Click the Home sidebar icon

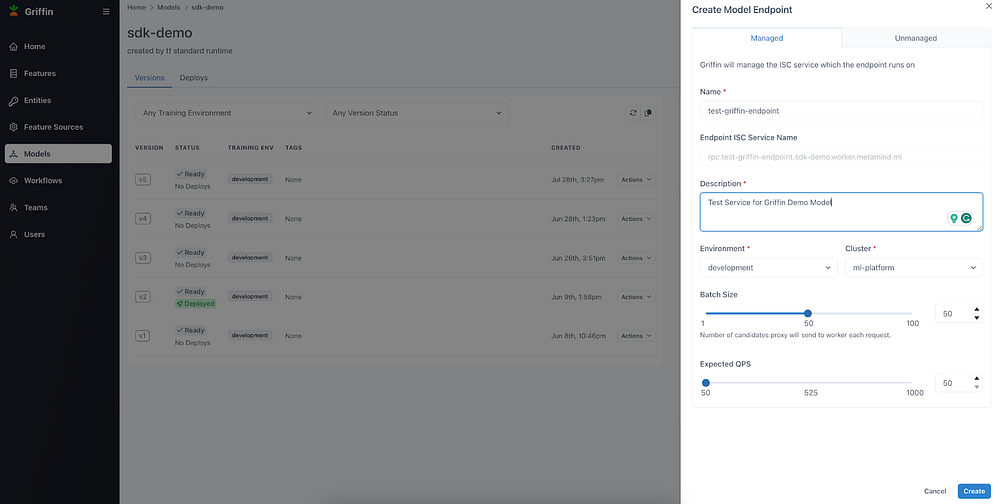[13, 47]
